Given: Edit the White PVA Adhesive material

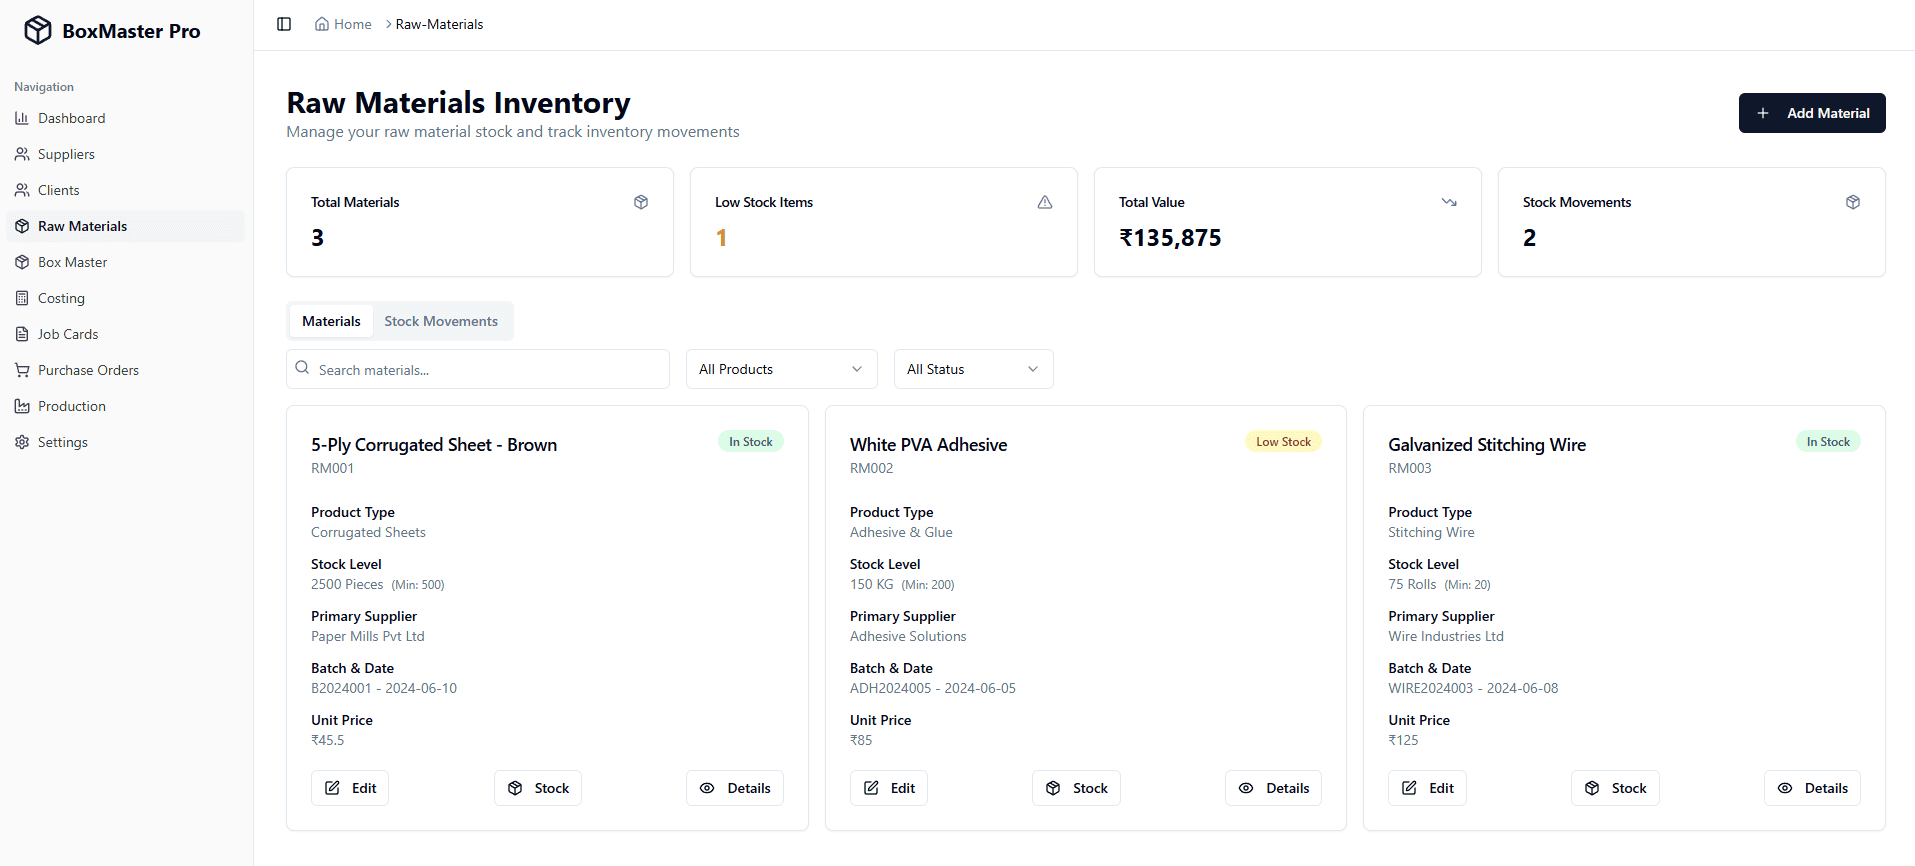Looking at the screenshot, I should (x=889, y=788).
